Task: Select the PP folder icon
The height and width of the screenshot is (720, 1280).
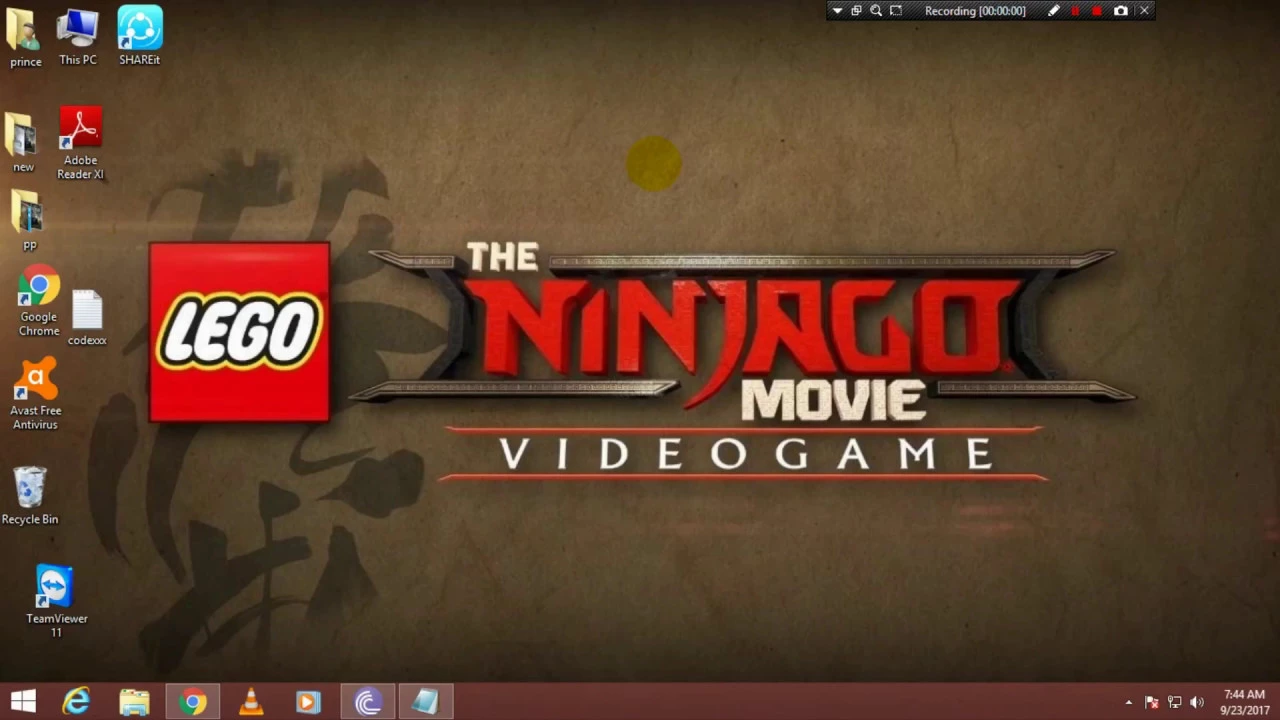Action: pos(29,220)
